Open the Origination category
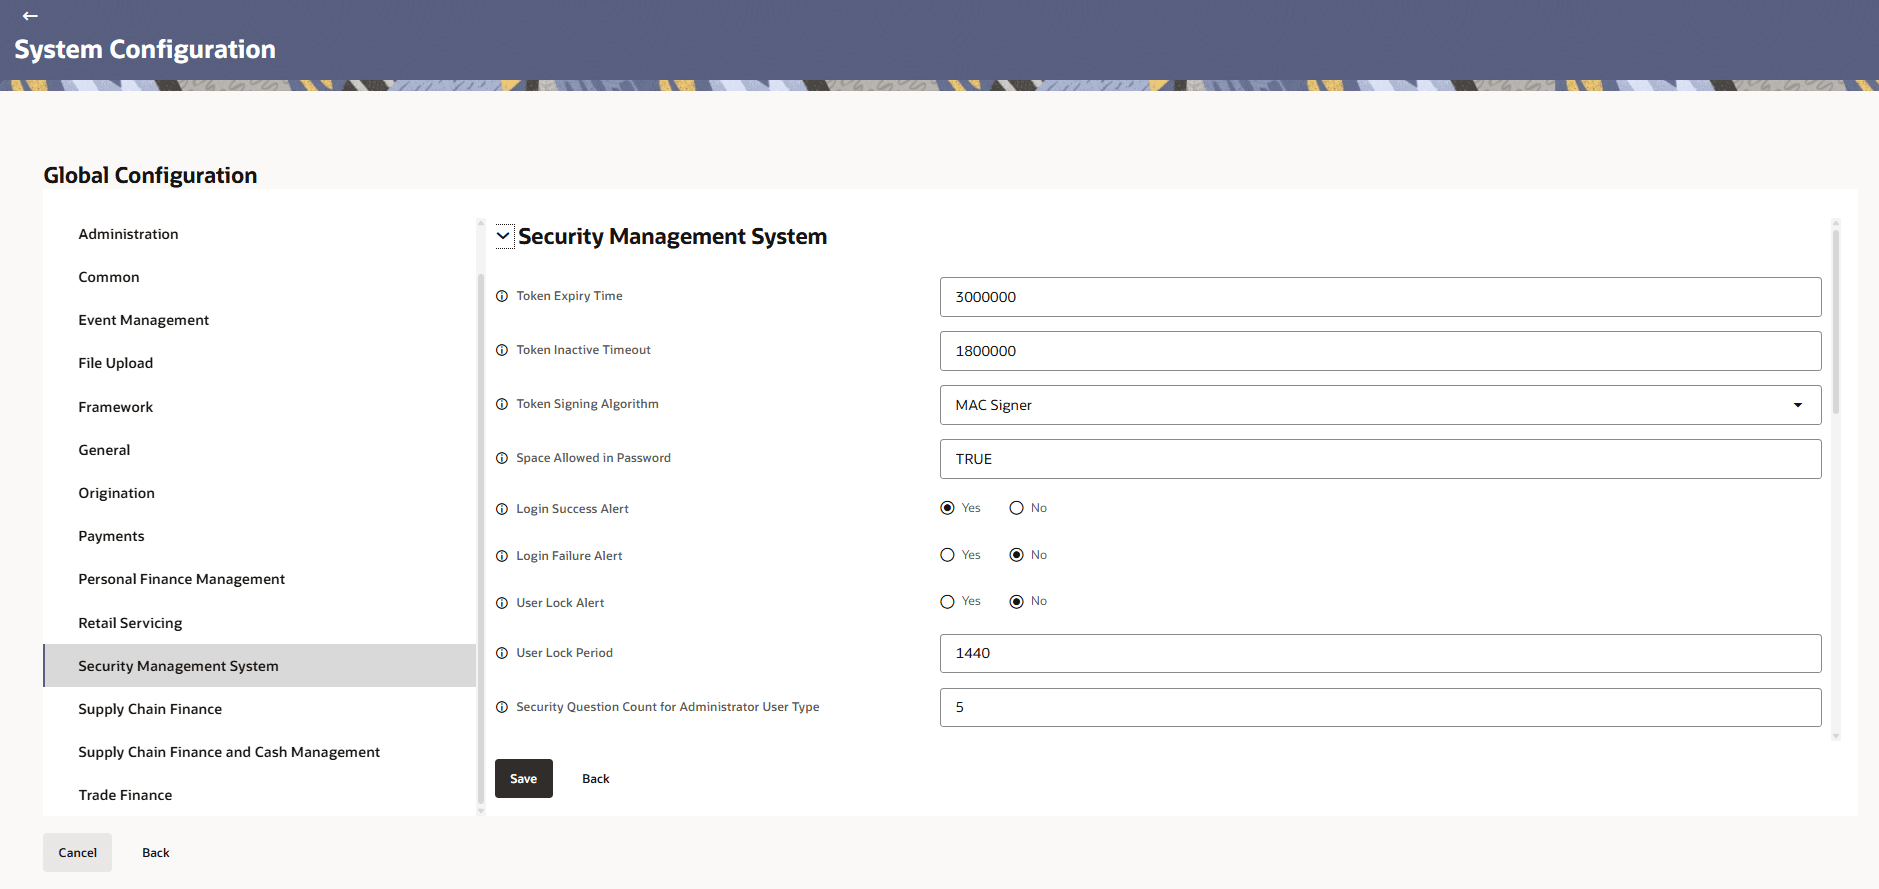The height and width of the screenshot is (889, 1879). pos(259,493)
